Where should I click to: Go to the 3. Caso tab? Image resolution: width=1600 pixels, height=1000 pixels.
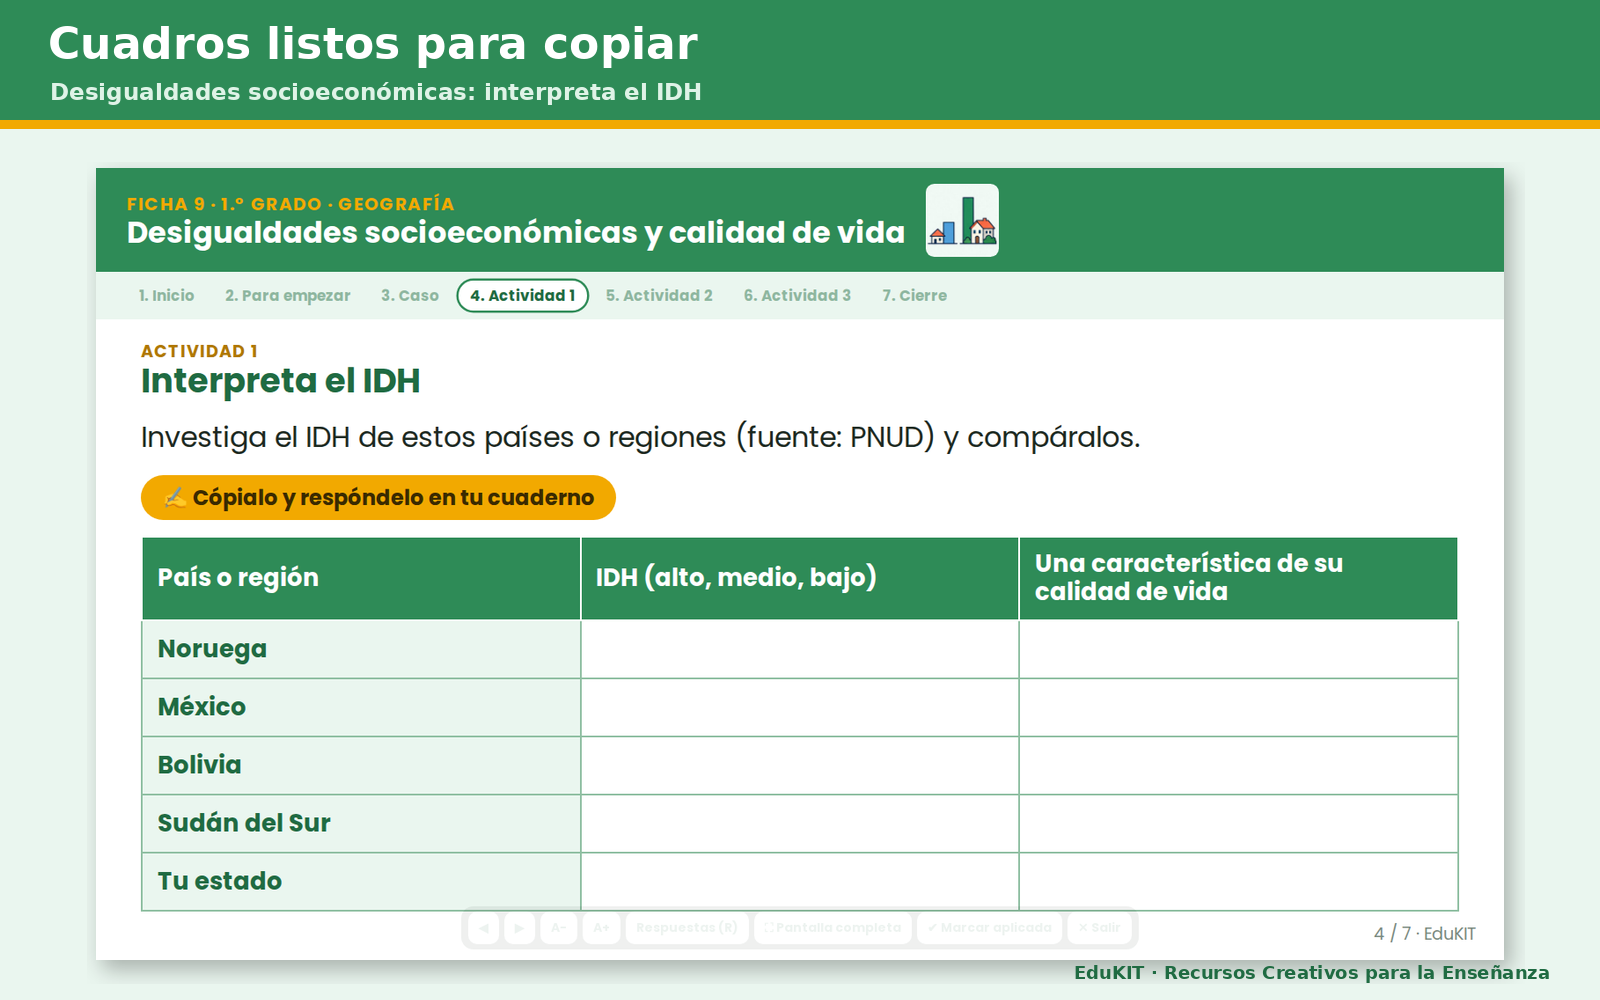pos(410,296)
